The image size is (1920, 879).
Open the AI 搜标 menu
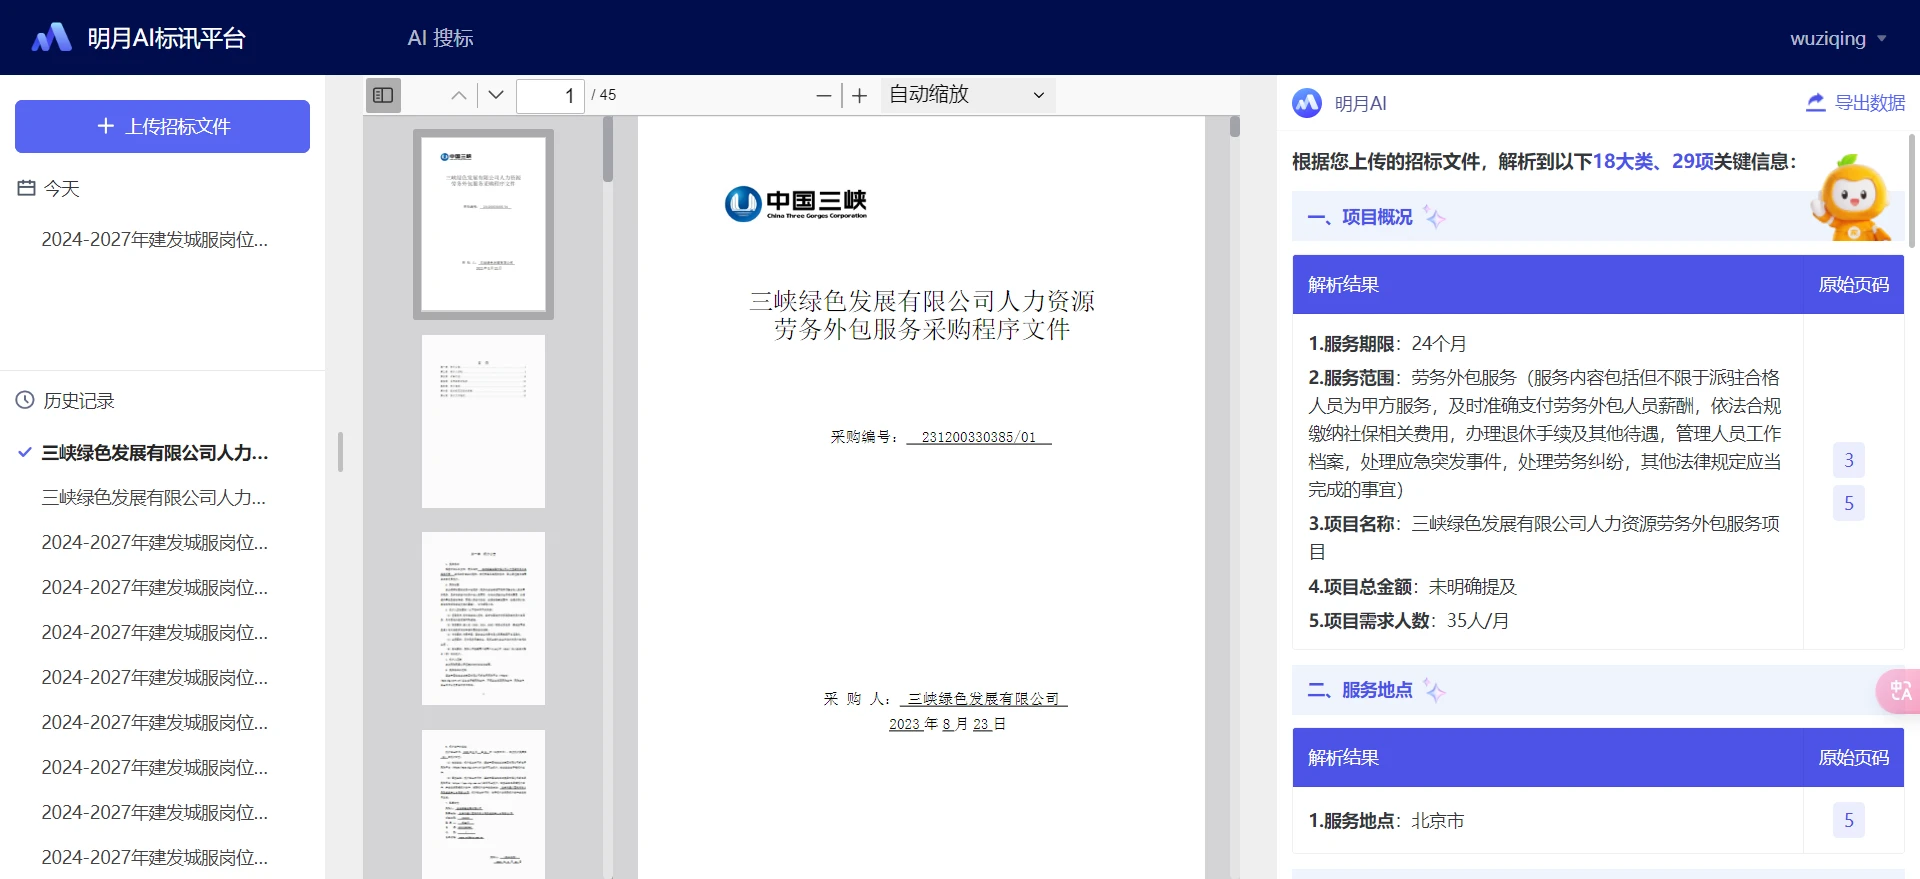(440, 38)
